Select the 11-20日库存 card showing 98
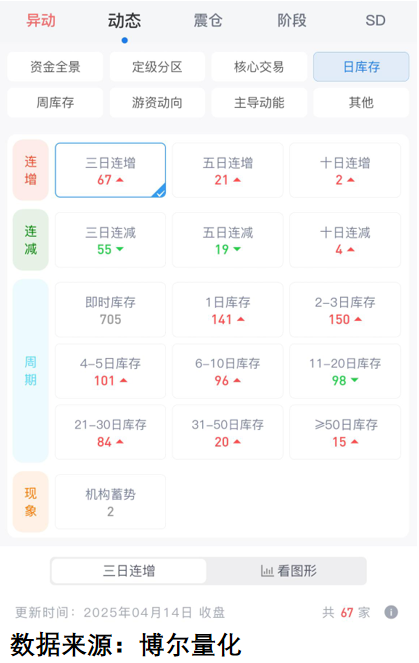The height and width of the screenshot is (663, 419). [x=345, y=371]
